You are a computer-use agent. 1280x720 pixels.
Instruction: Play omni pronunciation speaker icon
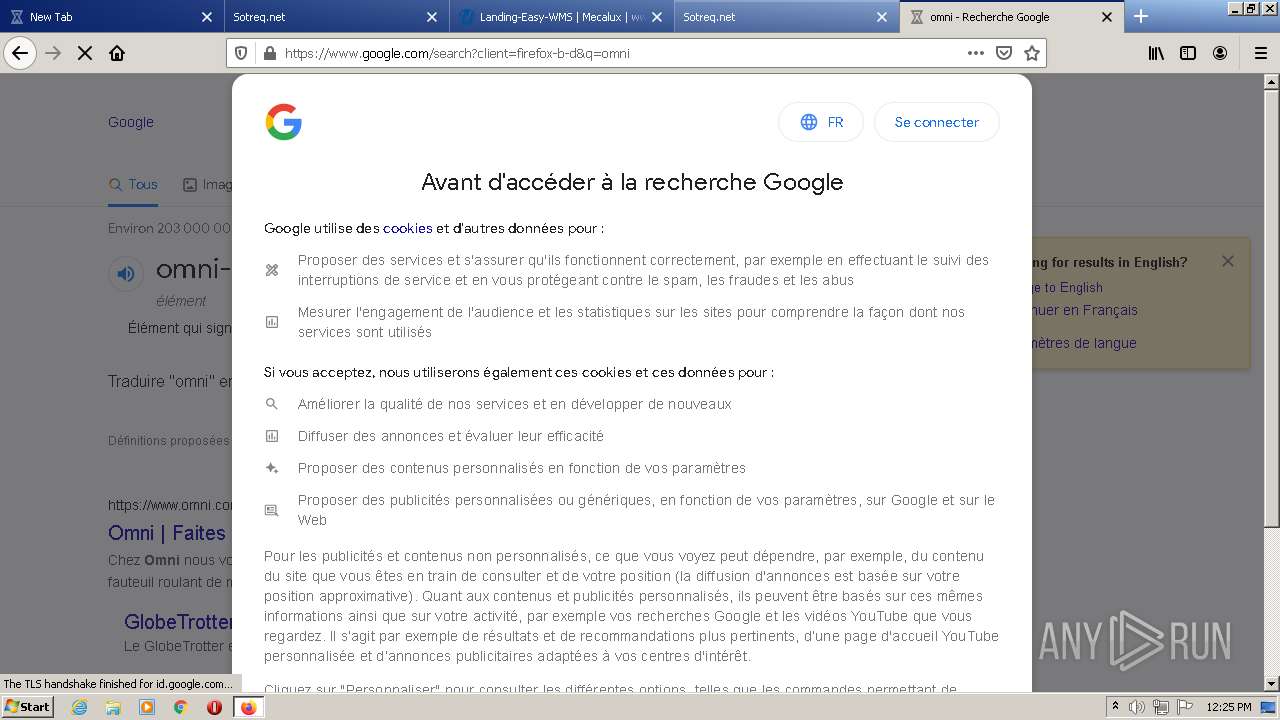[125, 273]
